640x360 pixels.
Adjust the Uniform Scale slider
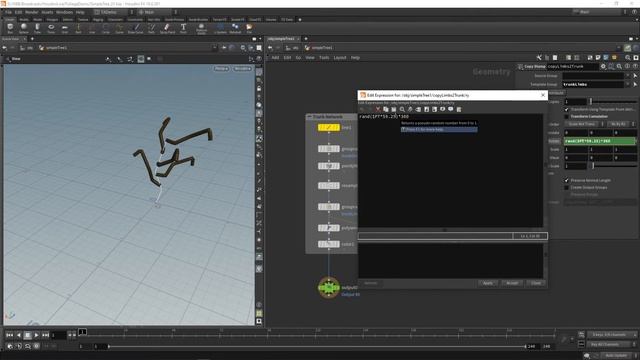(x=614, y=166)
